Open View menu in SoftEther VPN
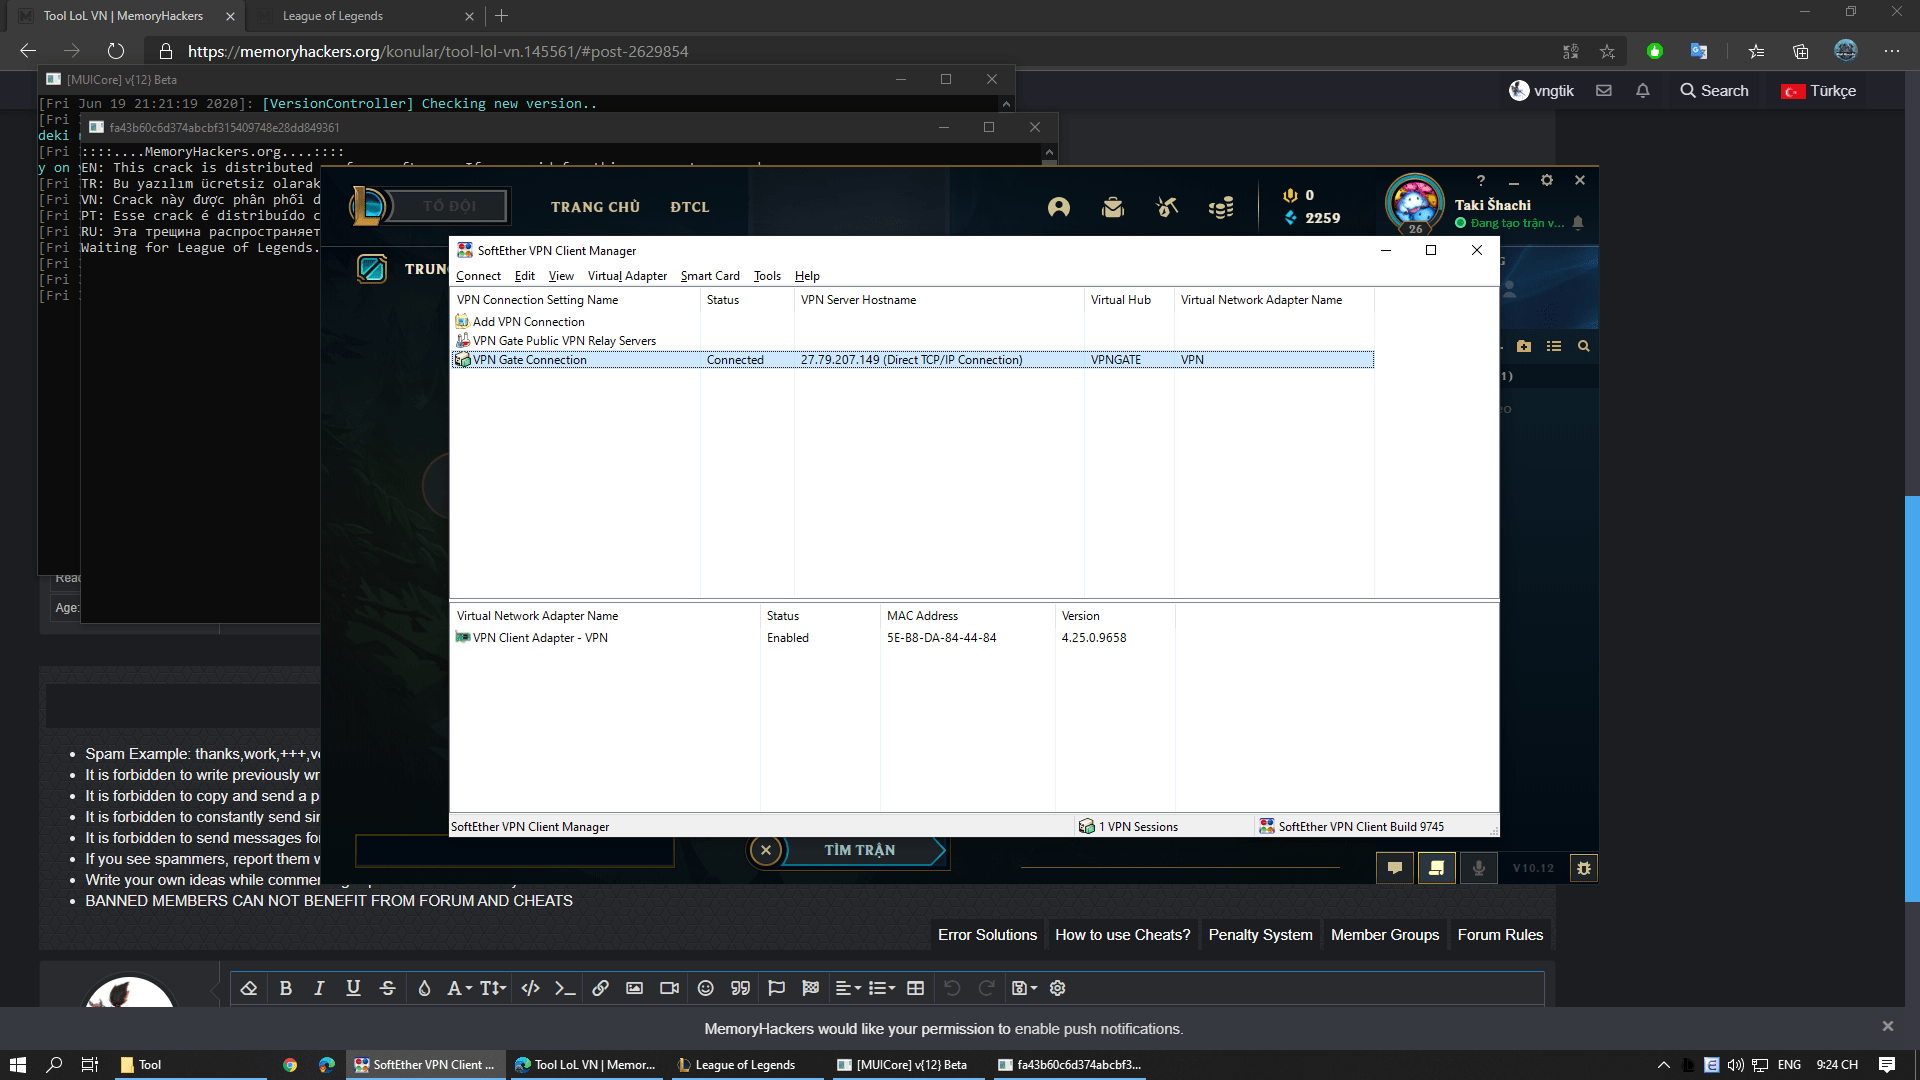 (x=561, y=276)
